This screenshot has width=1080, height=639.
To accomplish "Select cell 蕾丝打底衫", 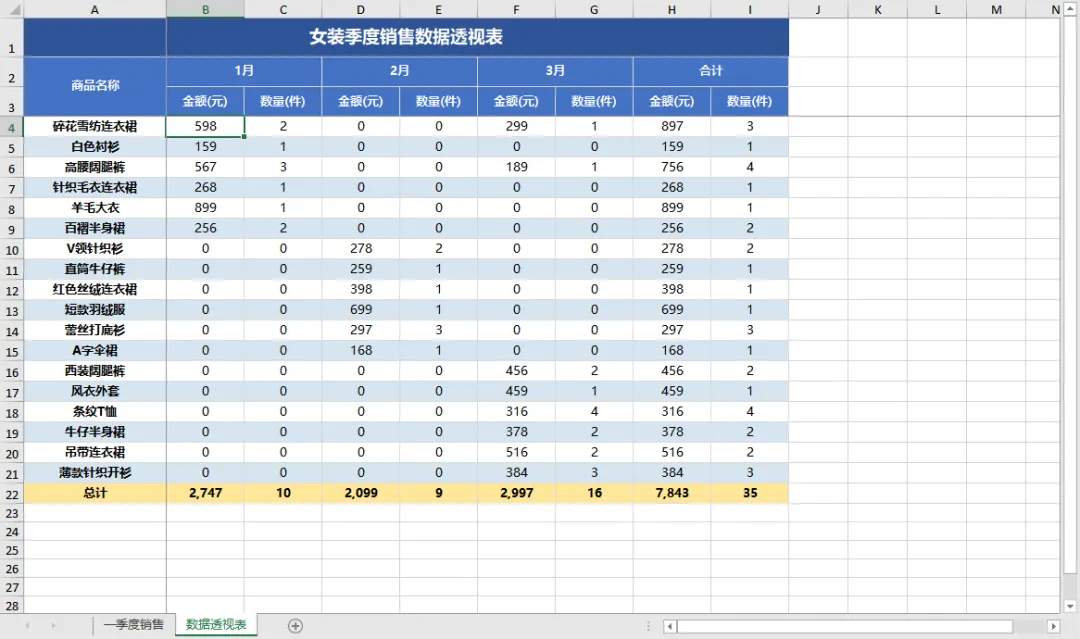I will coord(95,330).
